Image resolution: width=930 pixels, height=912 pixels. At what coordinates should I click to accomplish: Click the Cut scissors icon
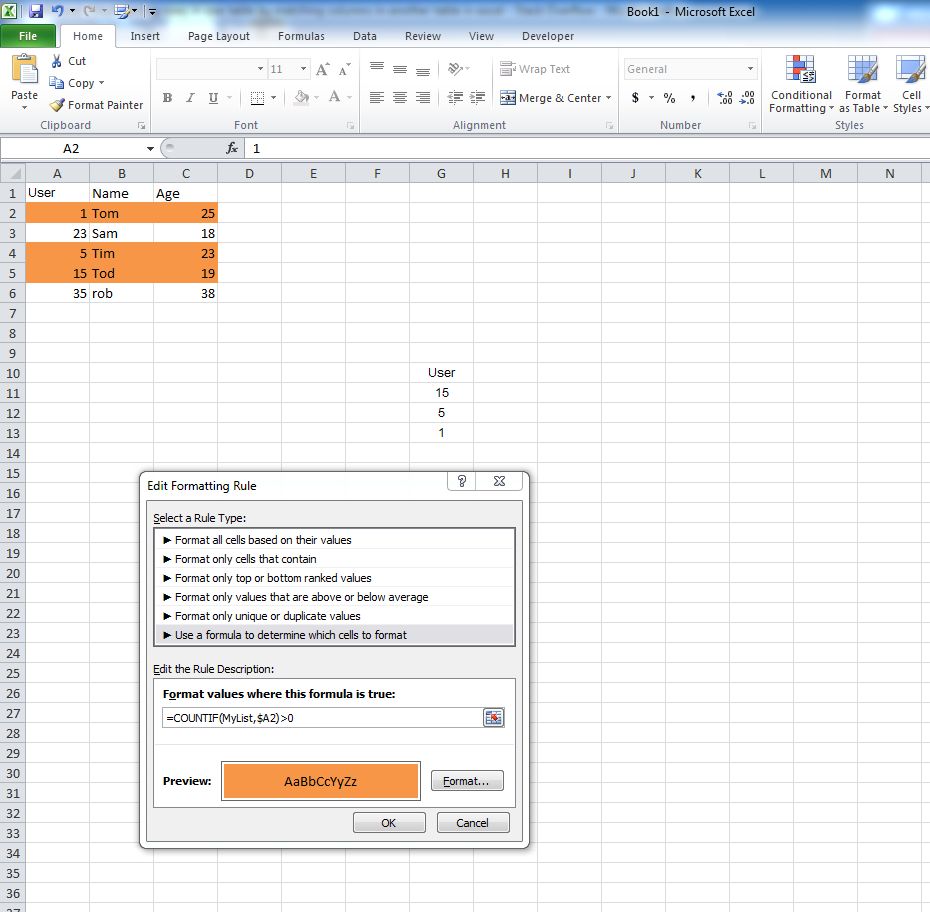[x=57, y=61]
